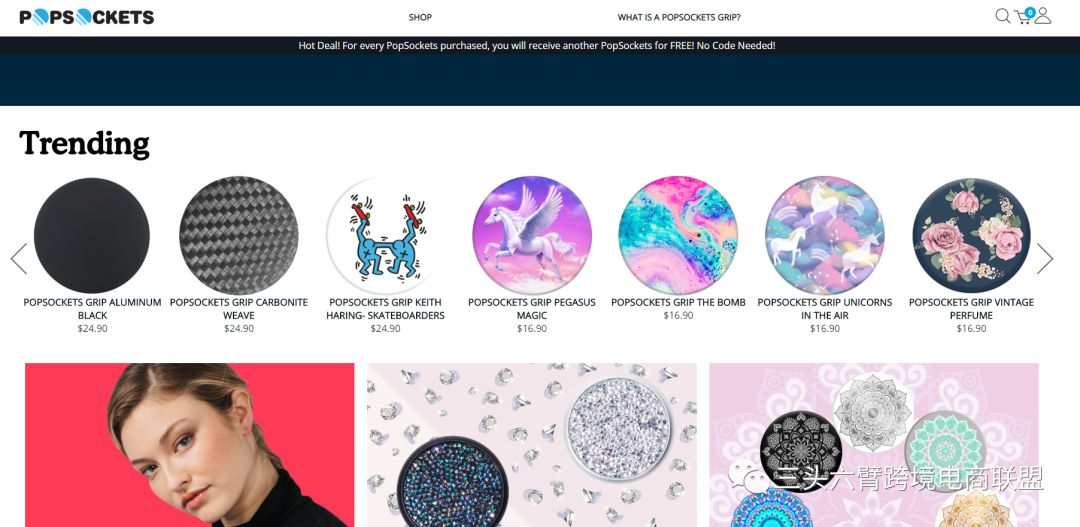The image size is (1080, 527).
Task: Select the Aluminum Black grip image
Action: tap(92, 236)
